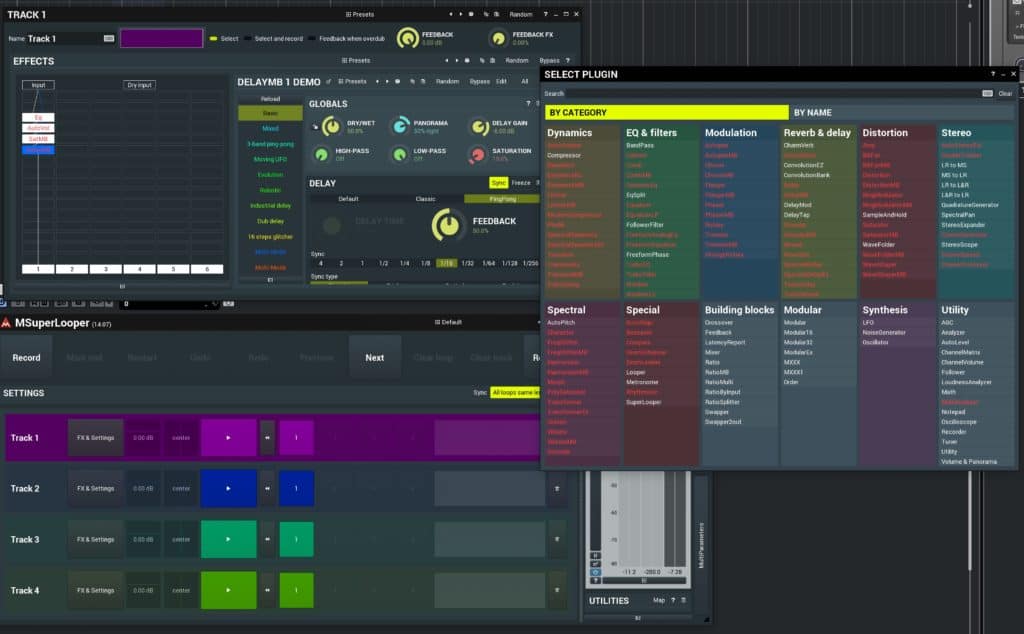Click Clear in the Select Plugin search
1024x634 pixels.
1005,93
